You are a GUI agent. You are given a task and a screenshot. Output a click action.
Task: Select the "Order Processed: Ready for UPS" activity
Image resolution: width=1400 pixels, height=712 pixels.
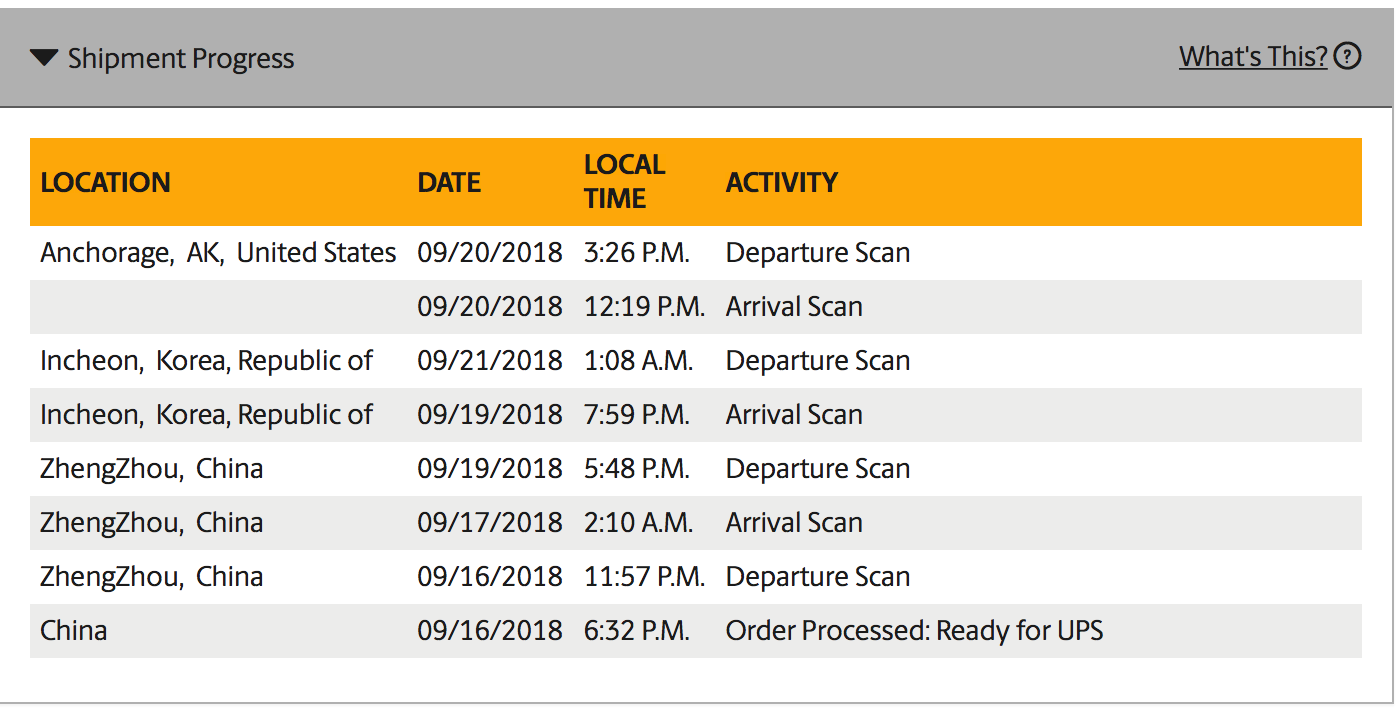coord(914,631)
